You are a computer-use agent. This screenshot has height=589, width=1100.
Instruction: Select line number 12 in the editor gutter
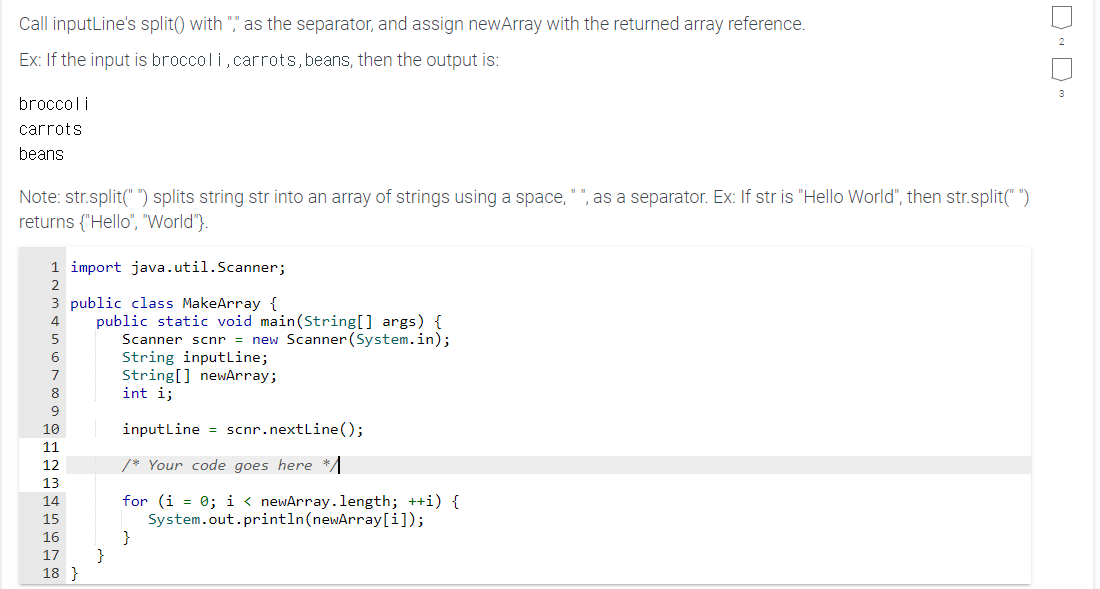(x=51, y=464)
